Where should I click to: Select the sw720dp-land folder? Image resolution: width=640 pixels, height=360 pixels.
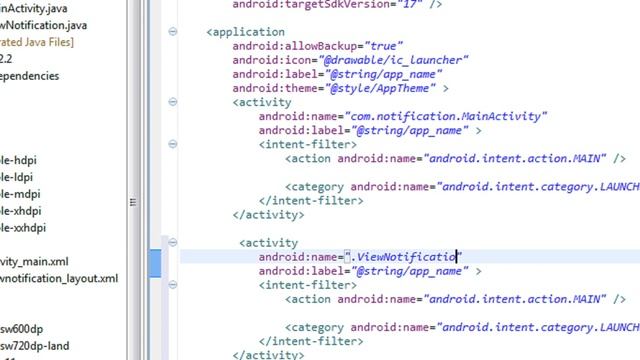click(35, 346)
